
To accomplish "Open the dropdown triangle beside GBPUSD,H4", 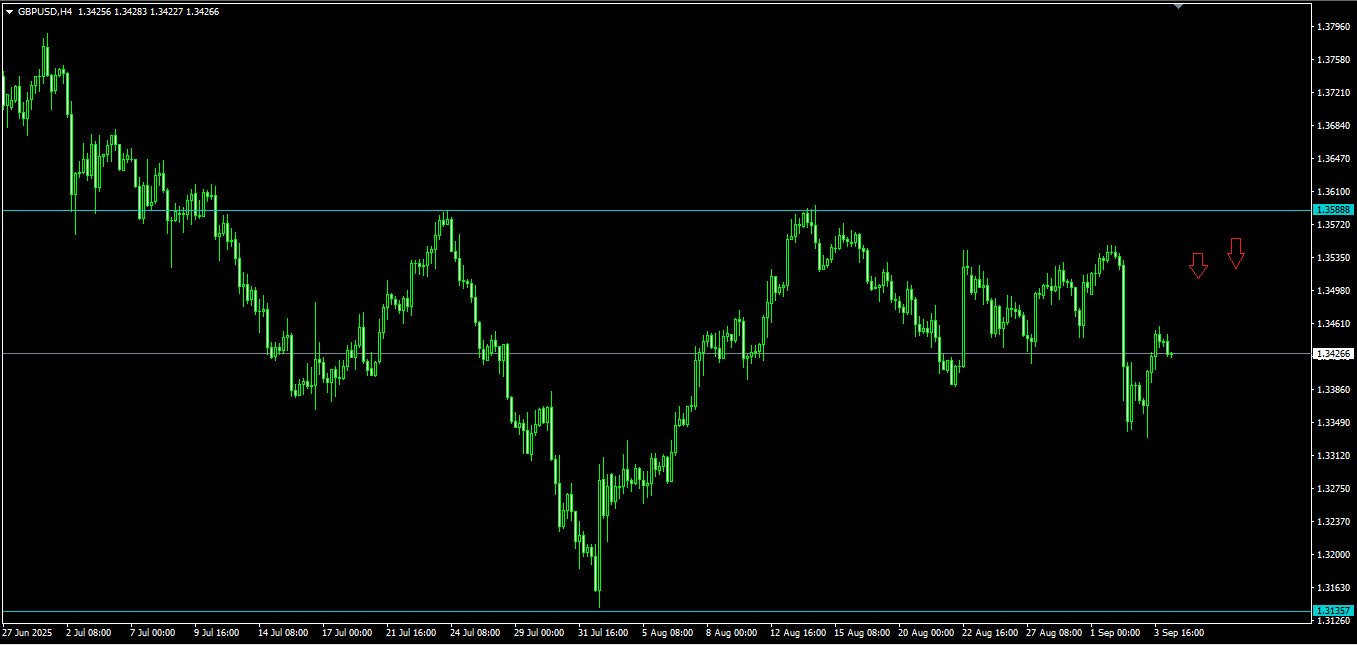I will point(9,12).
